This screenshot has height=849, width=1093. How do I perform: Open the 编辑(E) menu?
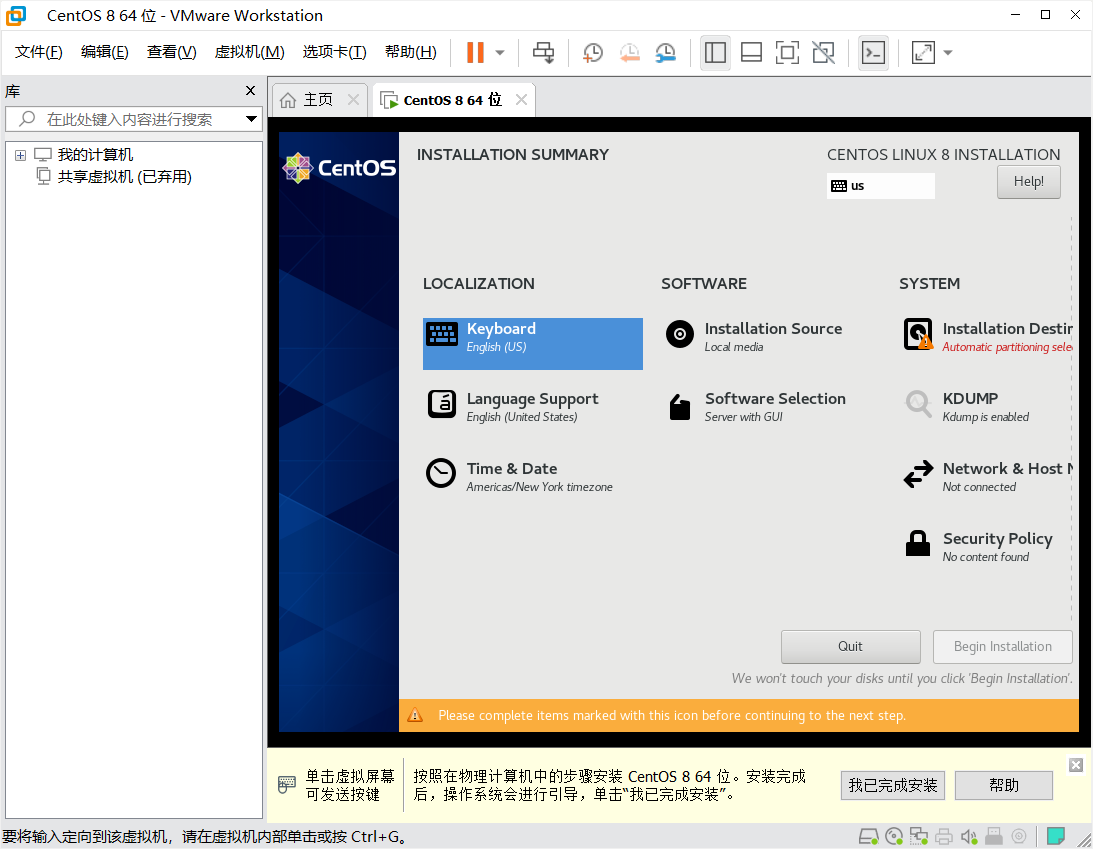click(x=105, y=52)
